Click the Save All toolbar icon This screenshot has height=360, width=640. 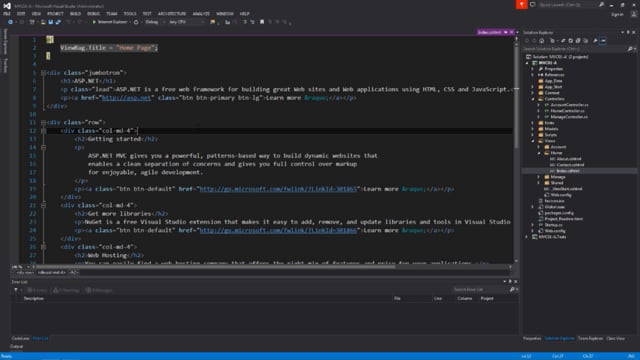pyautogui.click(x=58, y=22)
